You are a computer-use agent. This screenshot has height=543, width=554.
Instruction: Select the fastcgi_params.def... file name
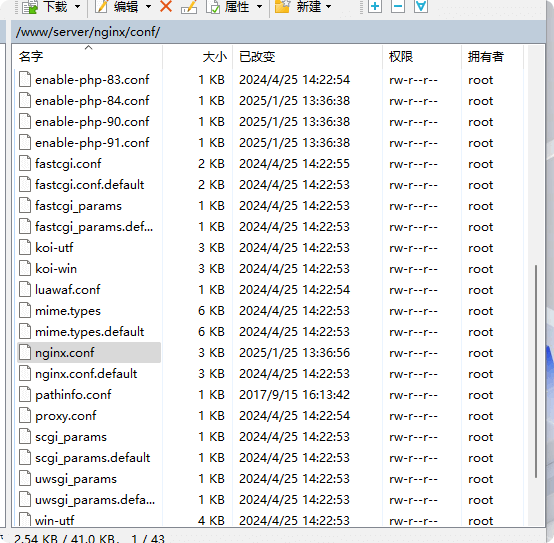tap(94, 226)
